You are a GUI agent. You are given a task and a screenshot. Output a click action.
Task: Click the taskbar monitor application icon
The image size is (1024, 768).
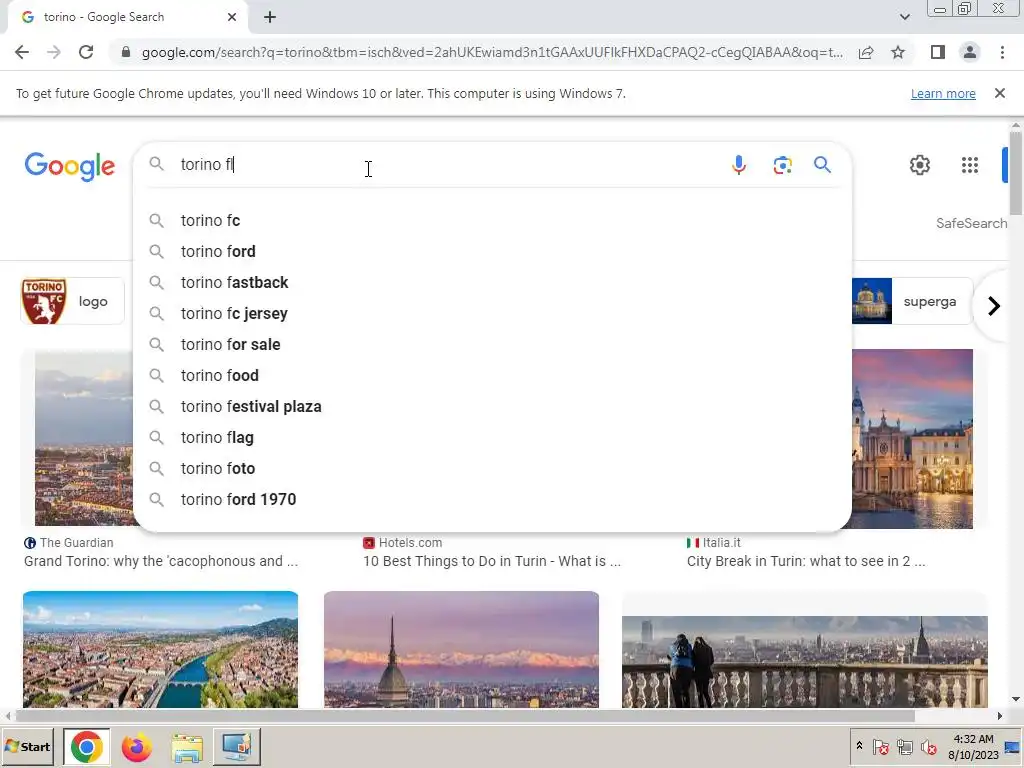point(236,746)
